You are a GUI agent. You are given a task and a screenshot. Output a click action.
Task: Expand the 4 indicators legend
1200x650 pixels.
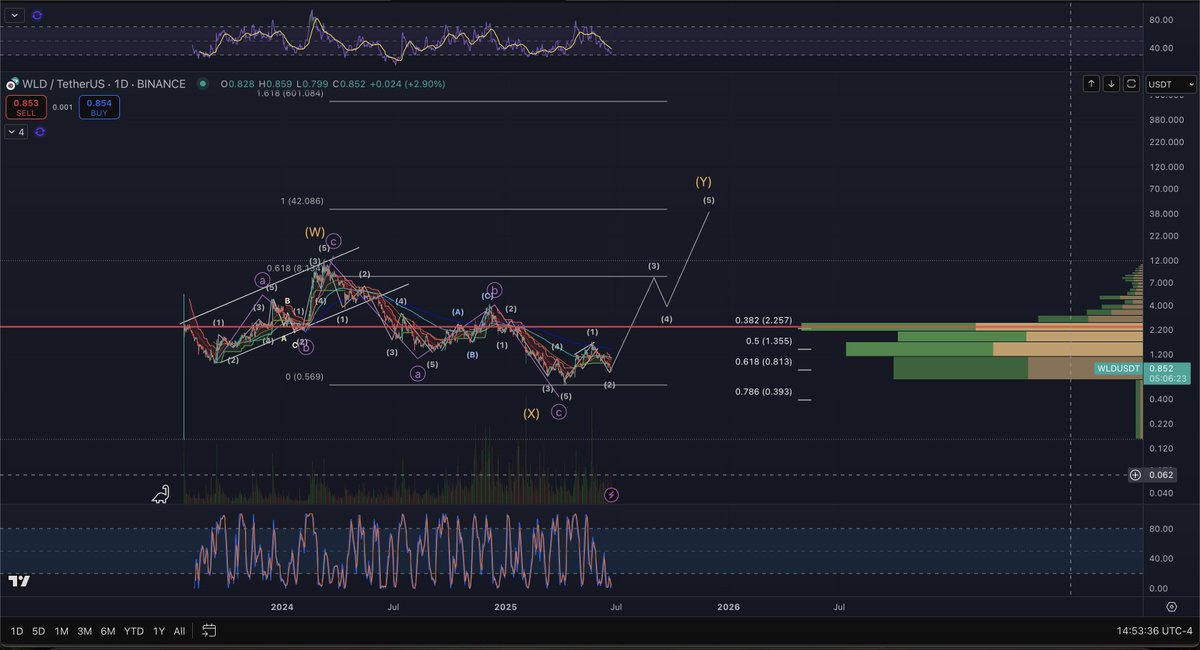click(17, 132)
